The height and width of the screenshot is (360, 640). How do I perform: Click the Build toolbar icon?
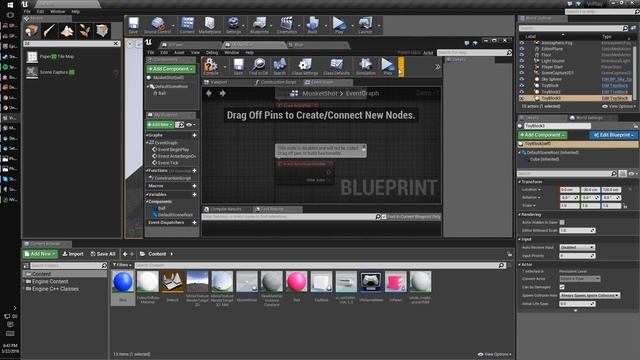coord(312,25)
